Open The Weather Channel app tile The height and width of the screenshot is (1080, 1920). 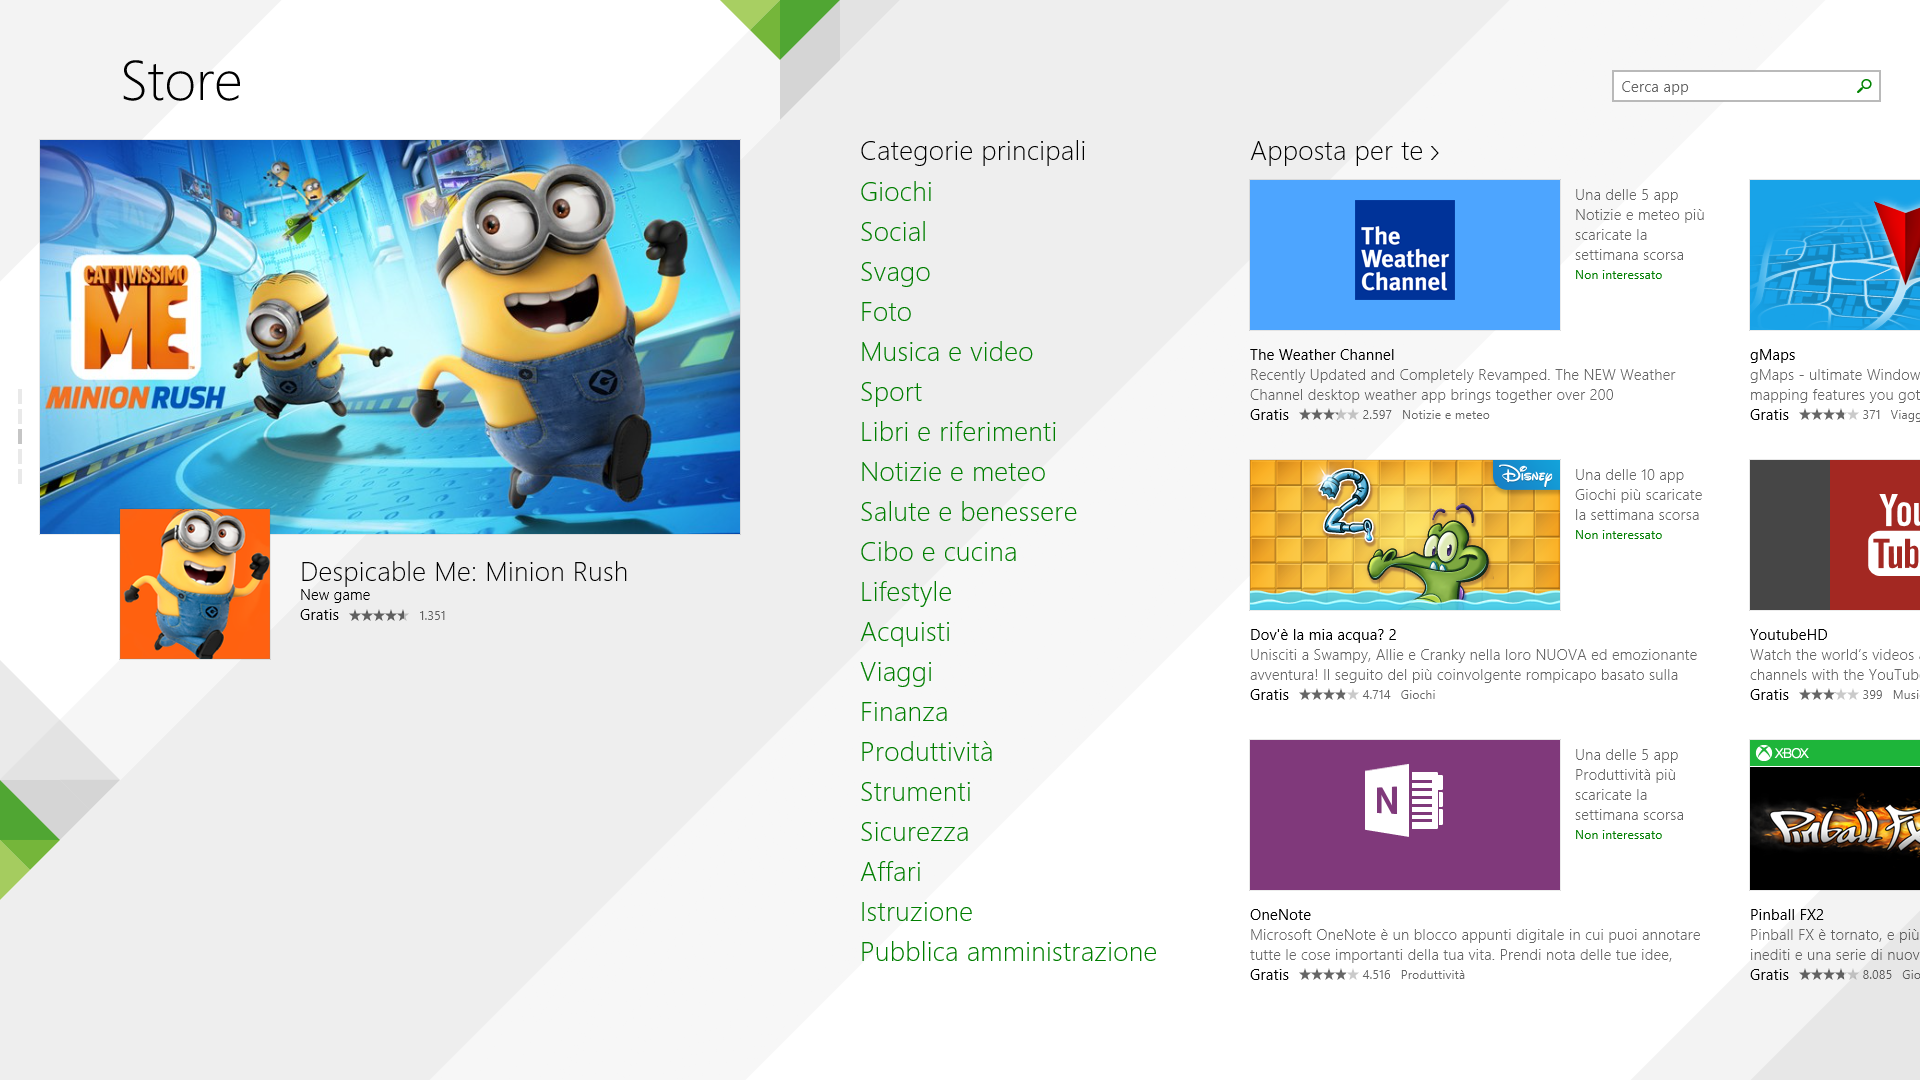click(x=1404, y=255)
